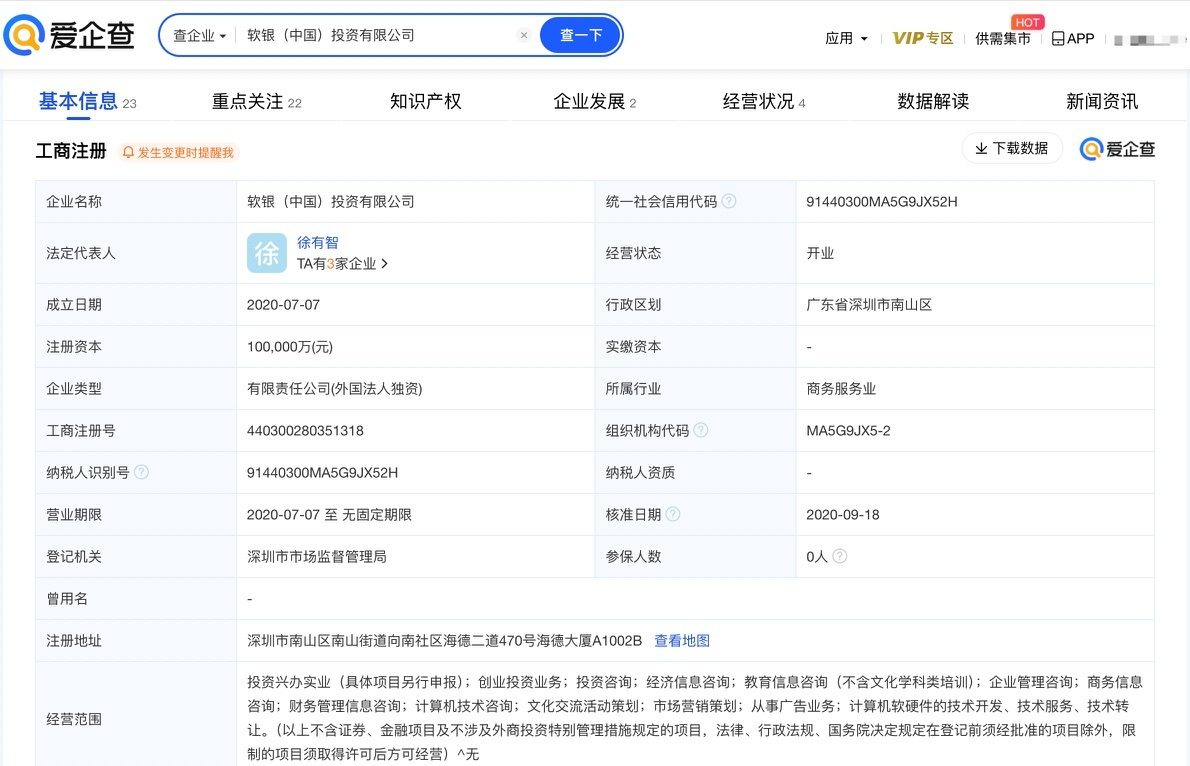Click the 徐有智 name link
The image size is (1190, 766).
point(318,243)
